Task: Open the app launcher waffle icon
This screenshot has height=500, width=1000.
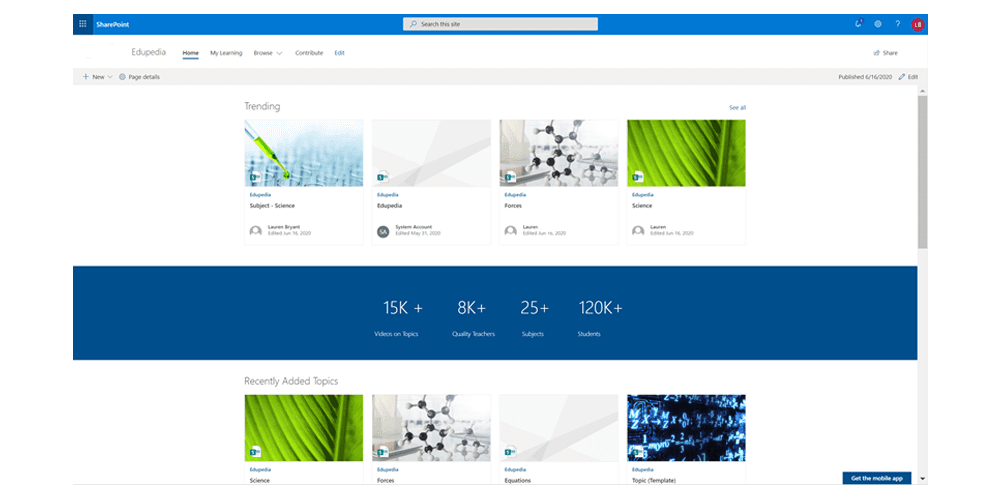Action: pos(82,24)
